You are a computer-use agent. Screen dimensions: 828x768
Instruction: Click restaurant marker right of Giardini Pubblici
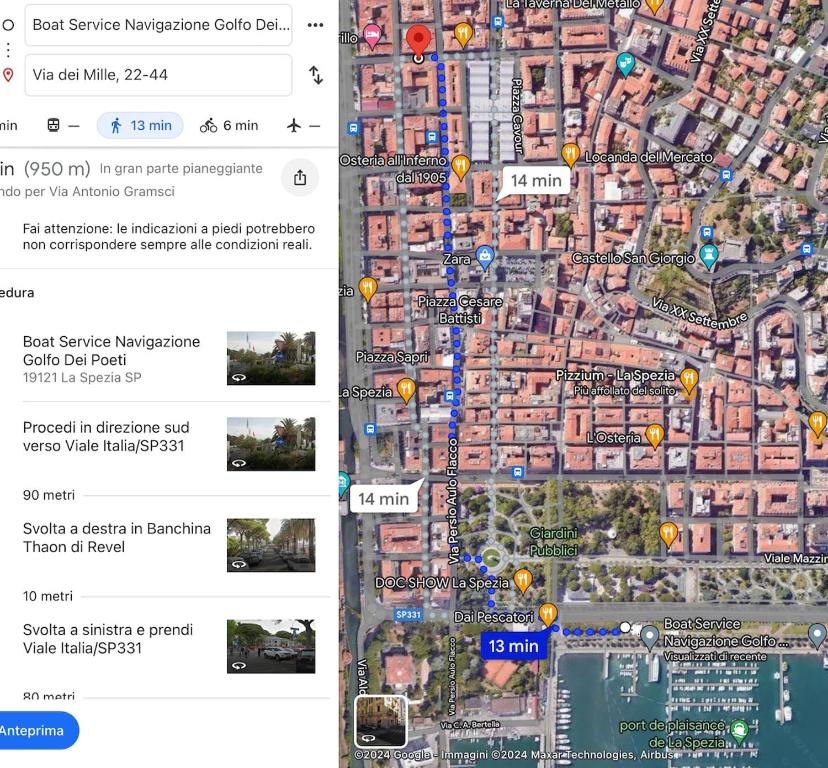coord(668,534)
